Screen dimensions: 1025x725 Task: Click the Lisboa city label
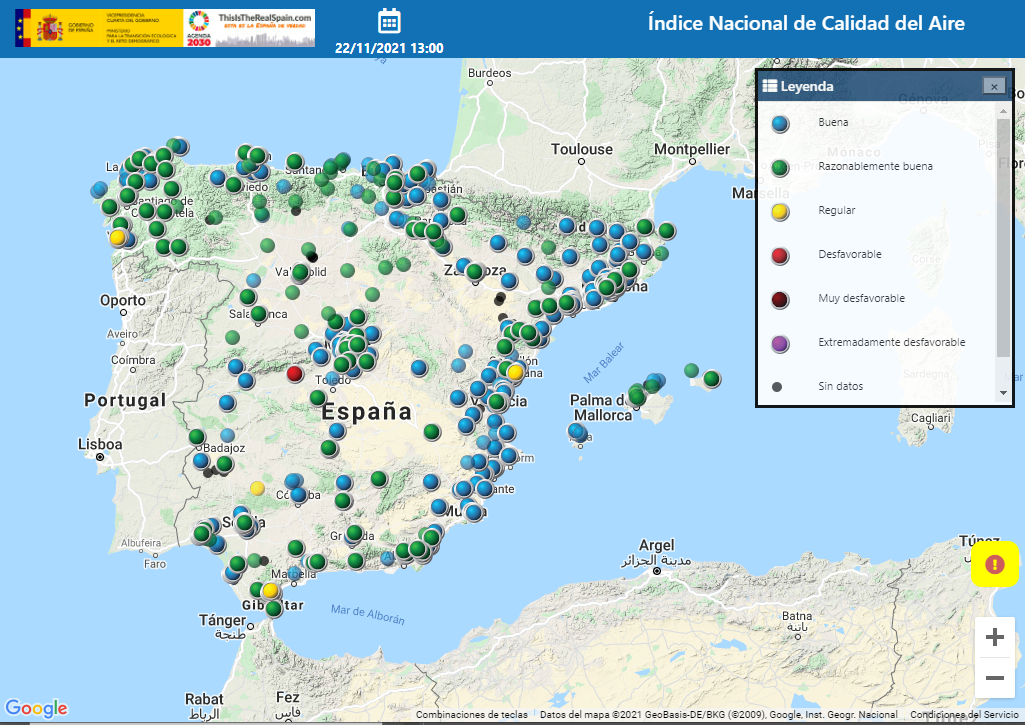[x=100, y=445]
